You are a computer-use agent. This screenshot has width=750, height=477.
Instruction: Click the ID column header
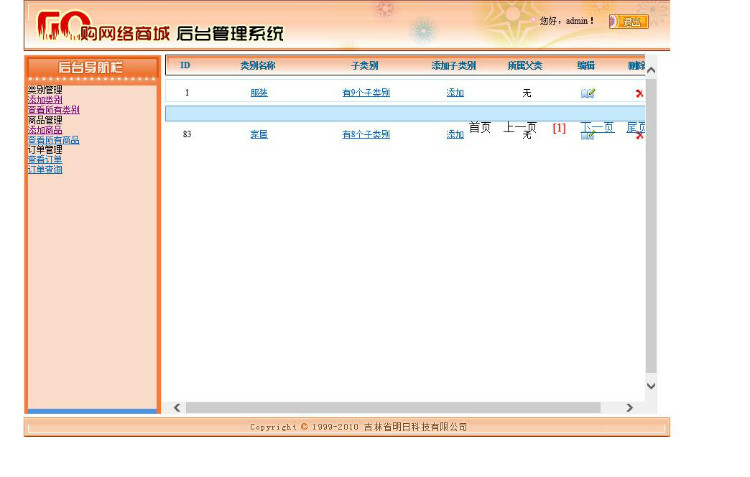[185, 65]
